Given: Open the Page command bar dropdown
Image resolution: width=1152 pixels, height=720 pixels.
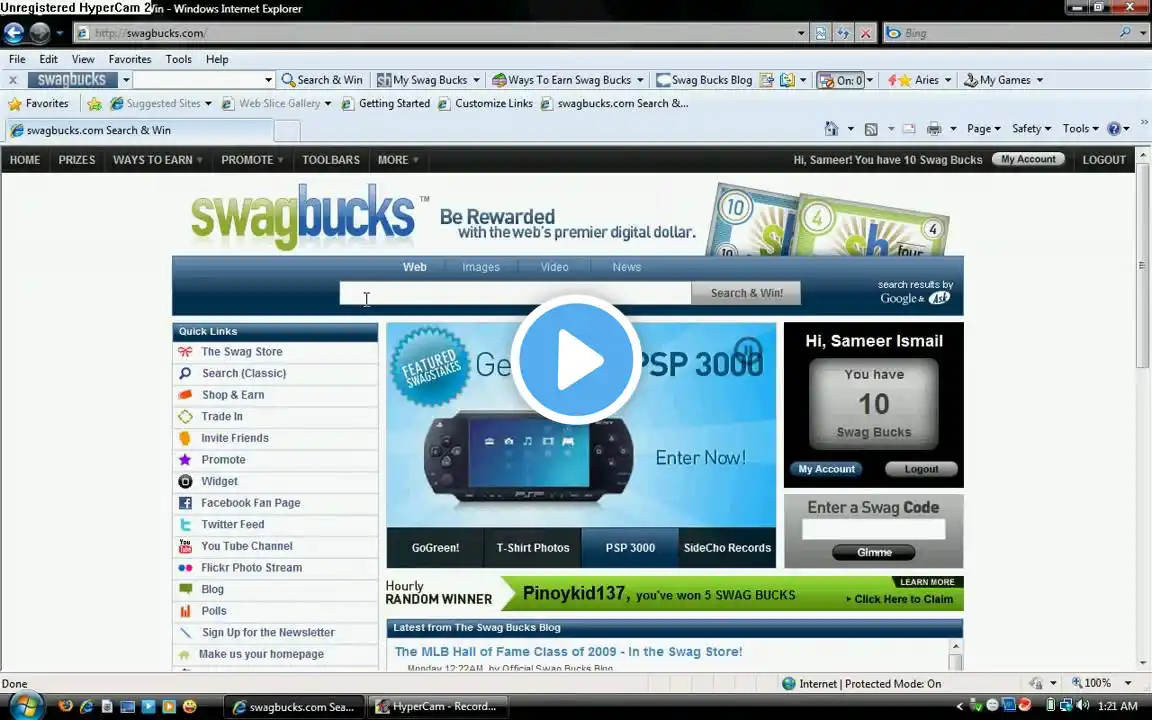Looking at the screenshot, I should pyautogui.click(x=984, y=129).
